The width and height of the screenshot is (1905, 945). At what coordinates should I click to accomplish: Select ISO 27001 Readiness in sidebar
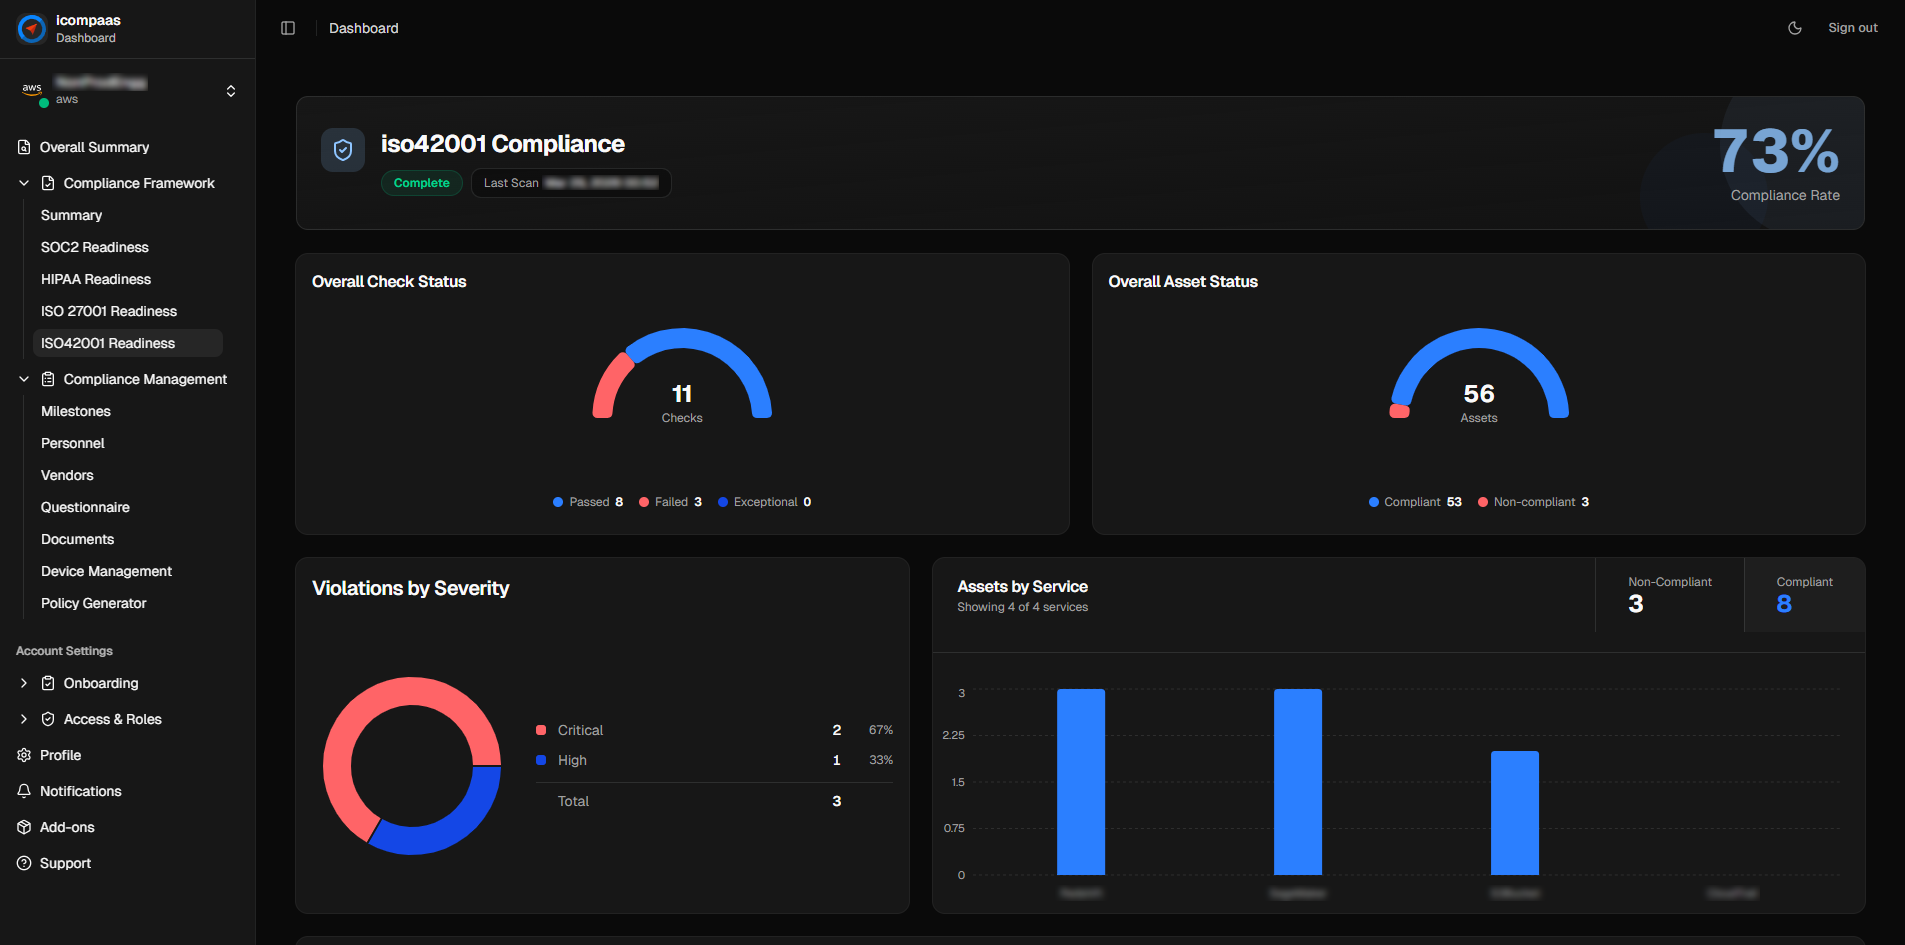[x=109, y=311]
